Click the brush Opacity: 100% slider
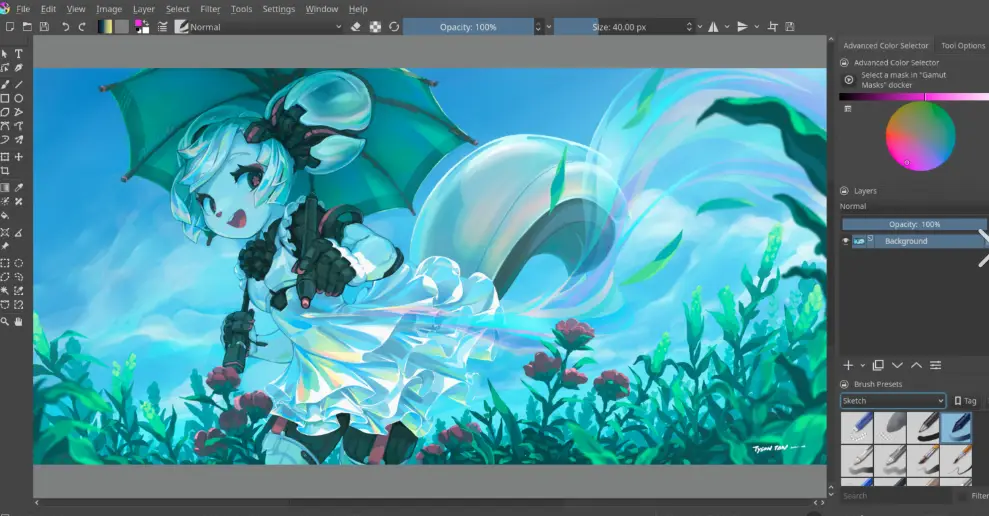 pos(468,26)
